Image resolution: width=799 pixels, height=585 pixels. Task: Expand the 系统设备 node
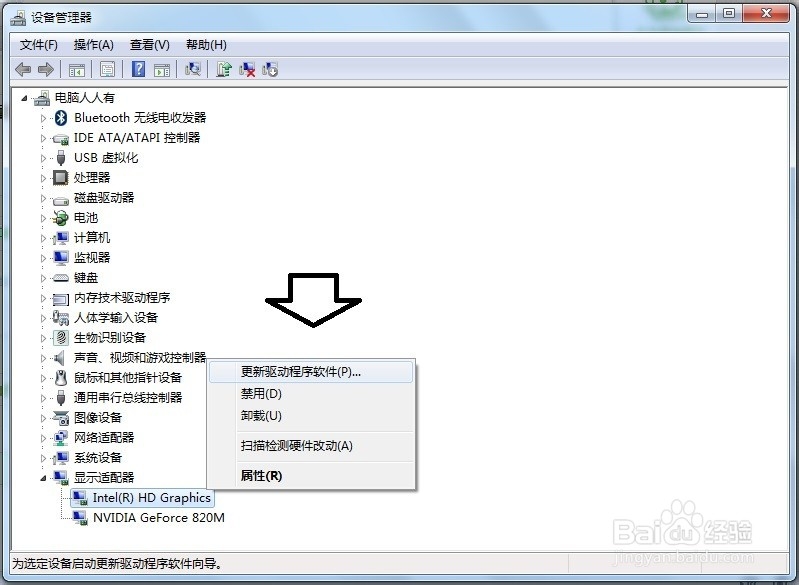(43, 458)
